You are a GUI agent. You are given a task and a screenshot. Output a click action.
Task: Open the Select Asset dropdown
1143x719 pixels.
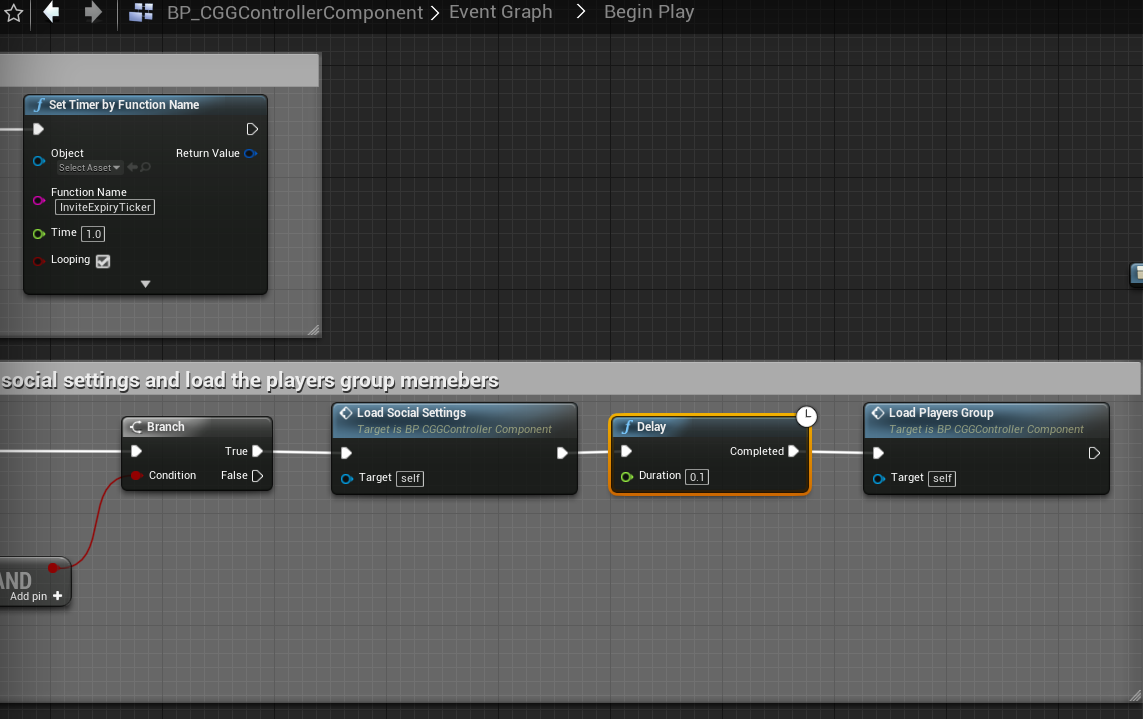click(89, 168)
